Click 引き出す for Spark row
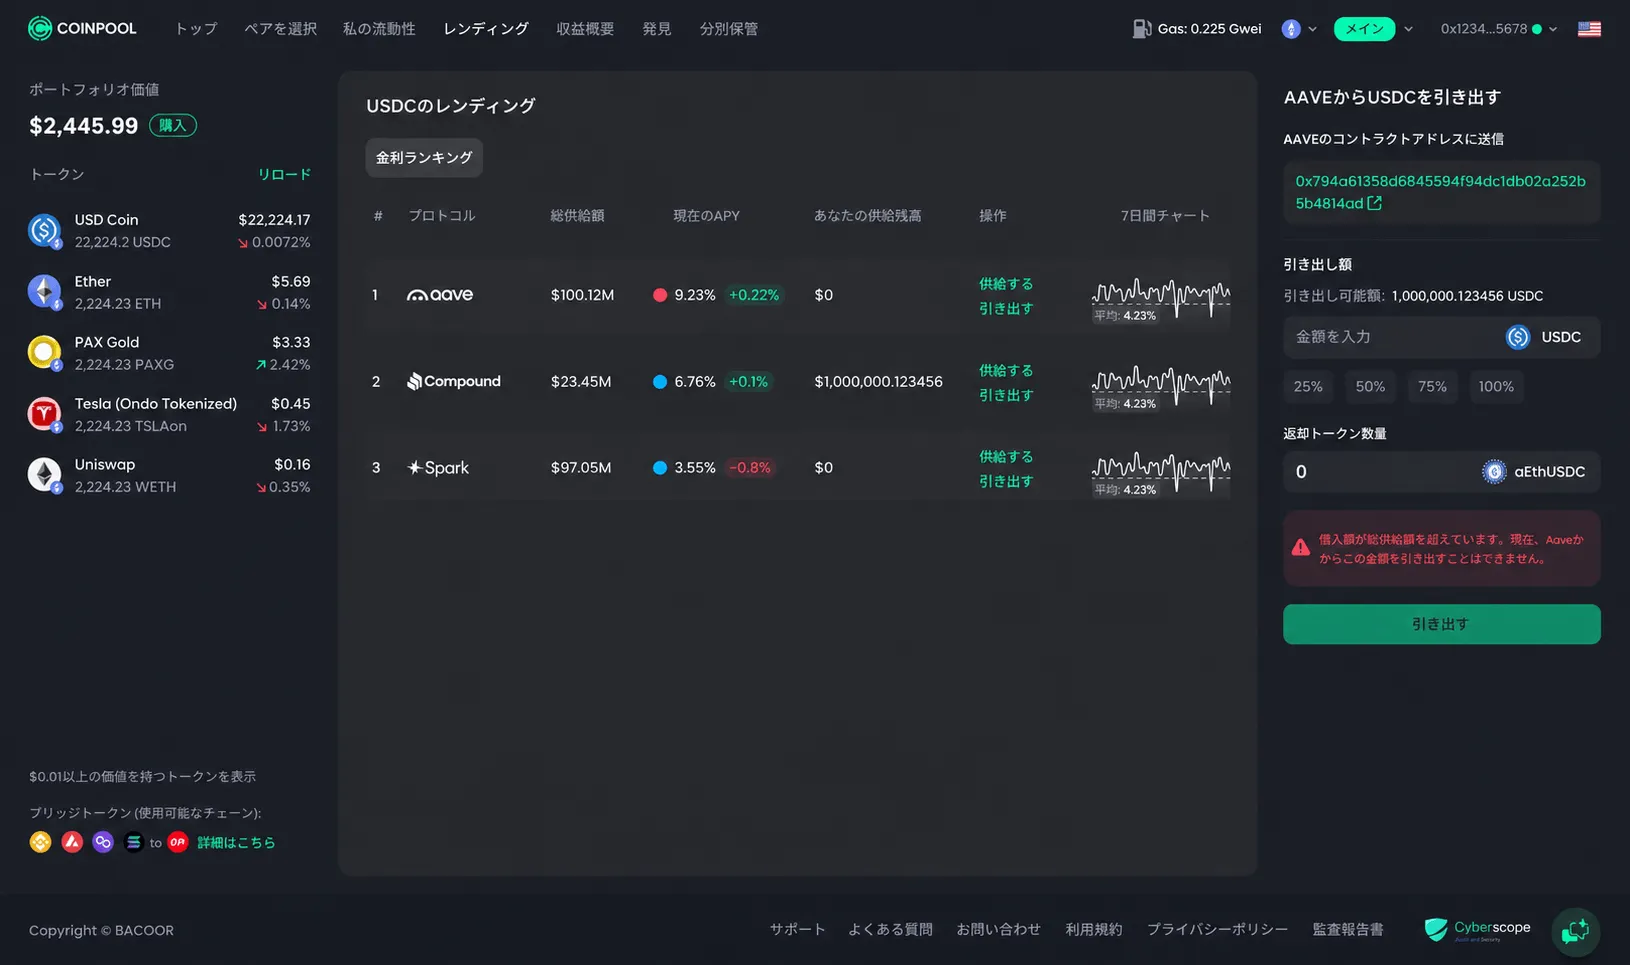Viewport: 1630px width, 965px height. pyautogui.click(x=1006, y=481)
